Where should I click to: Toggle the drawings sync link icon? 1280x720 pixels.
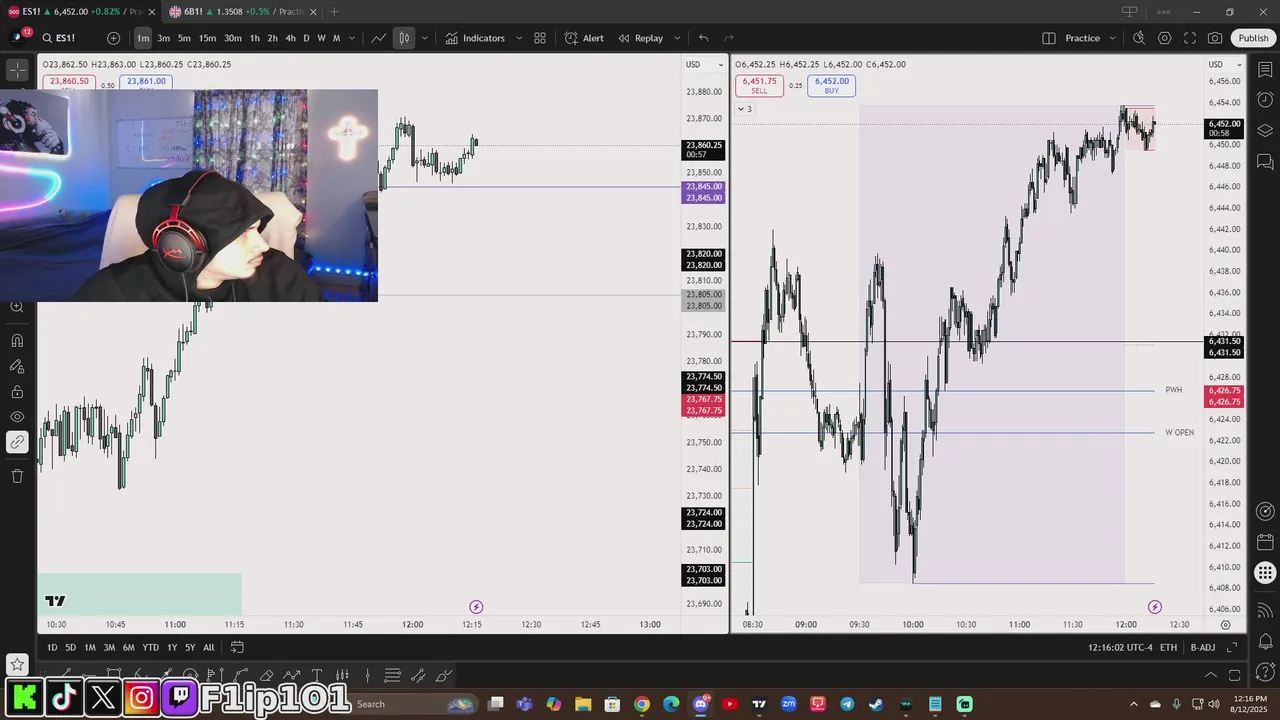17,442
